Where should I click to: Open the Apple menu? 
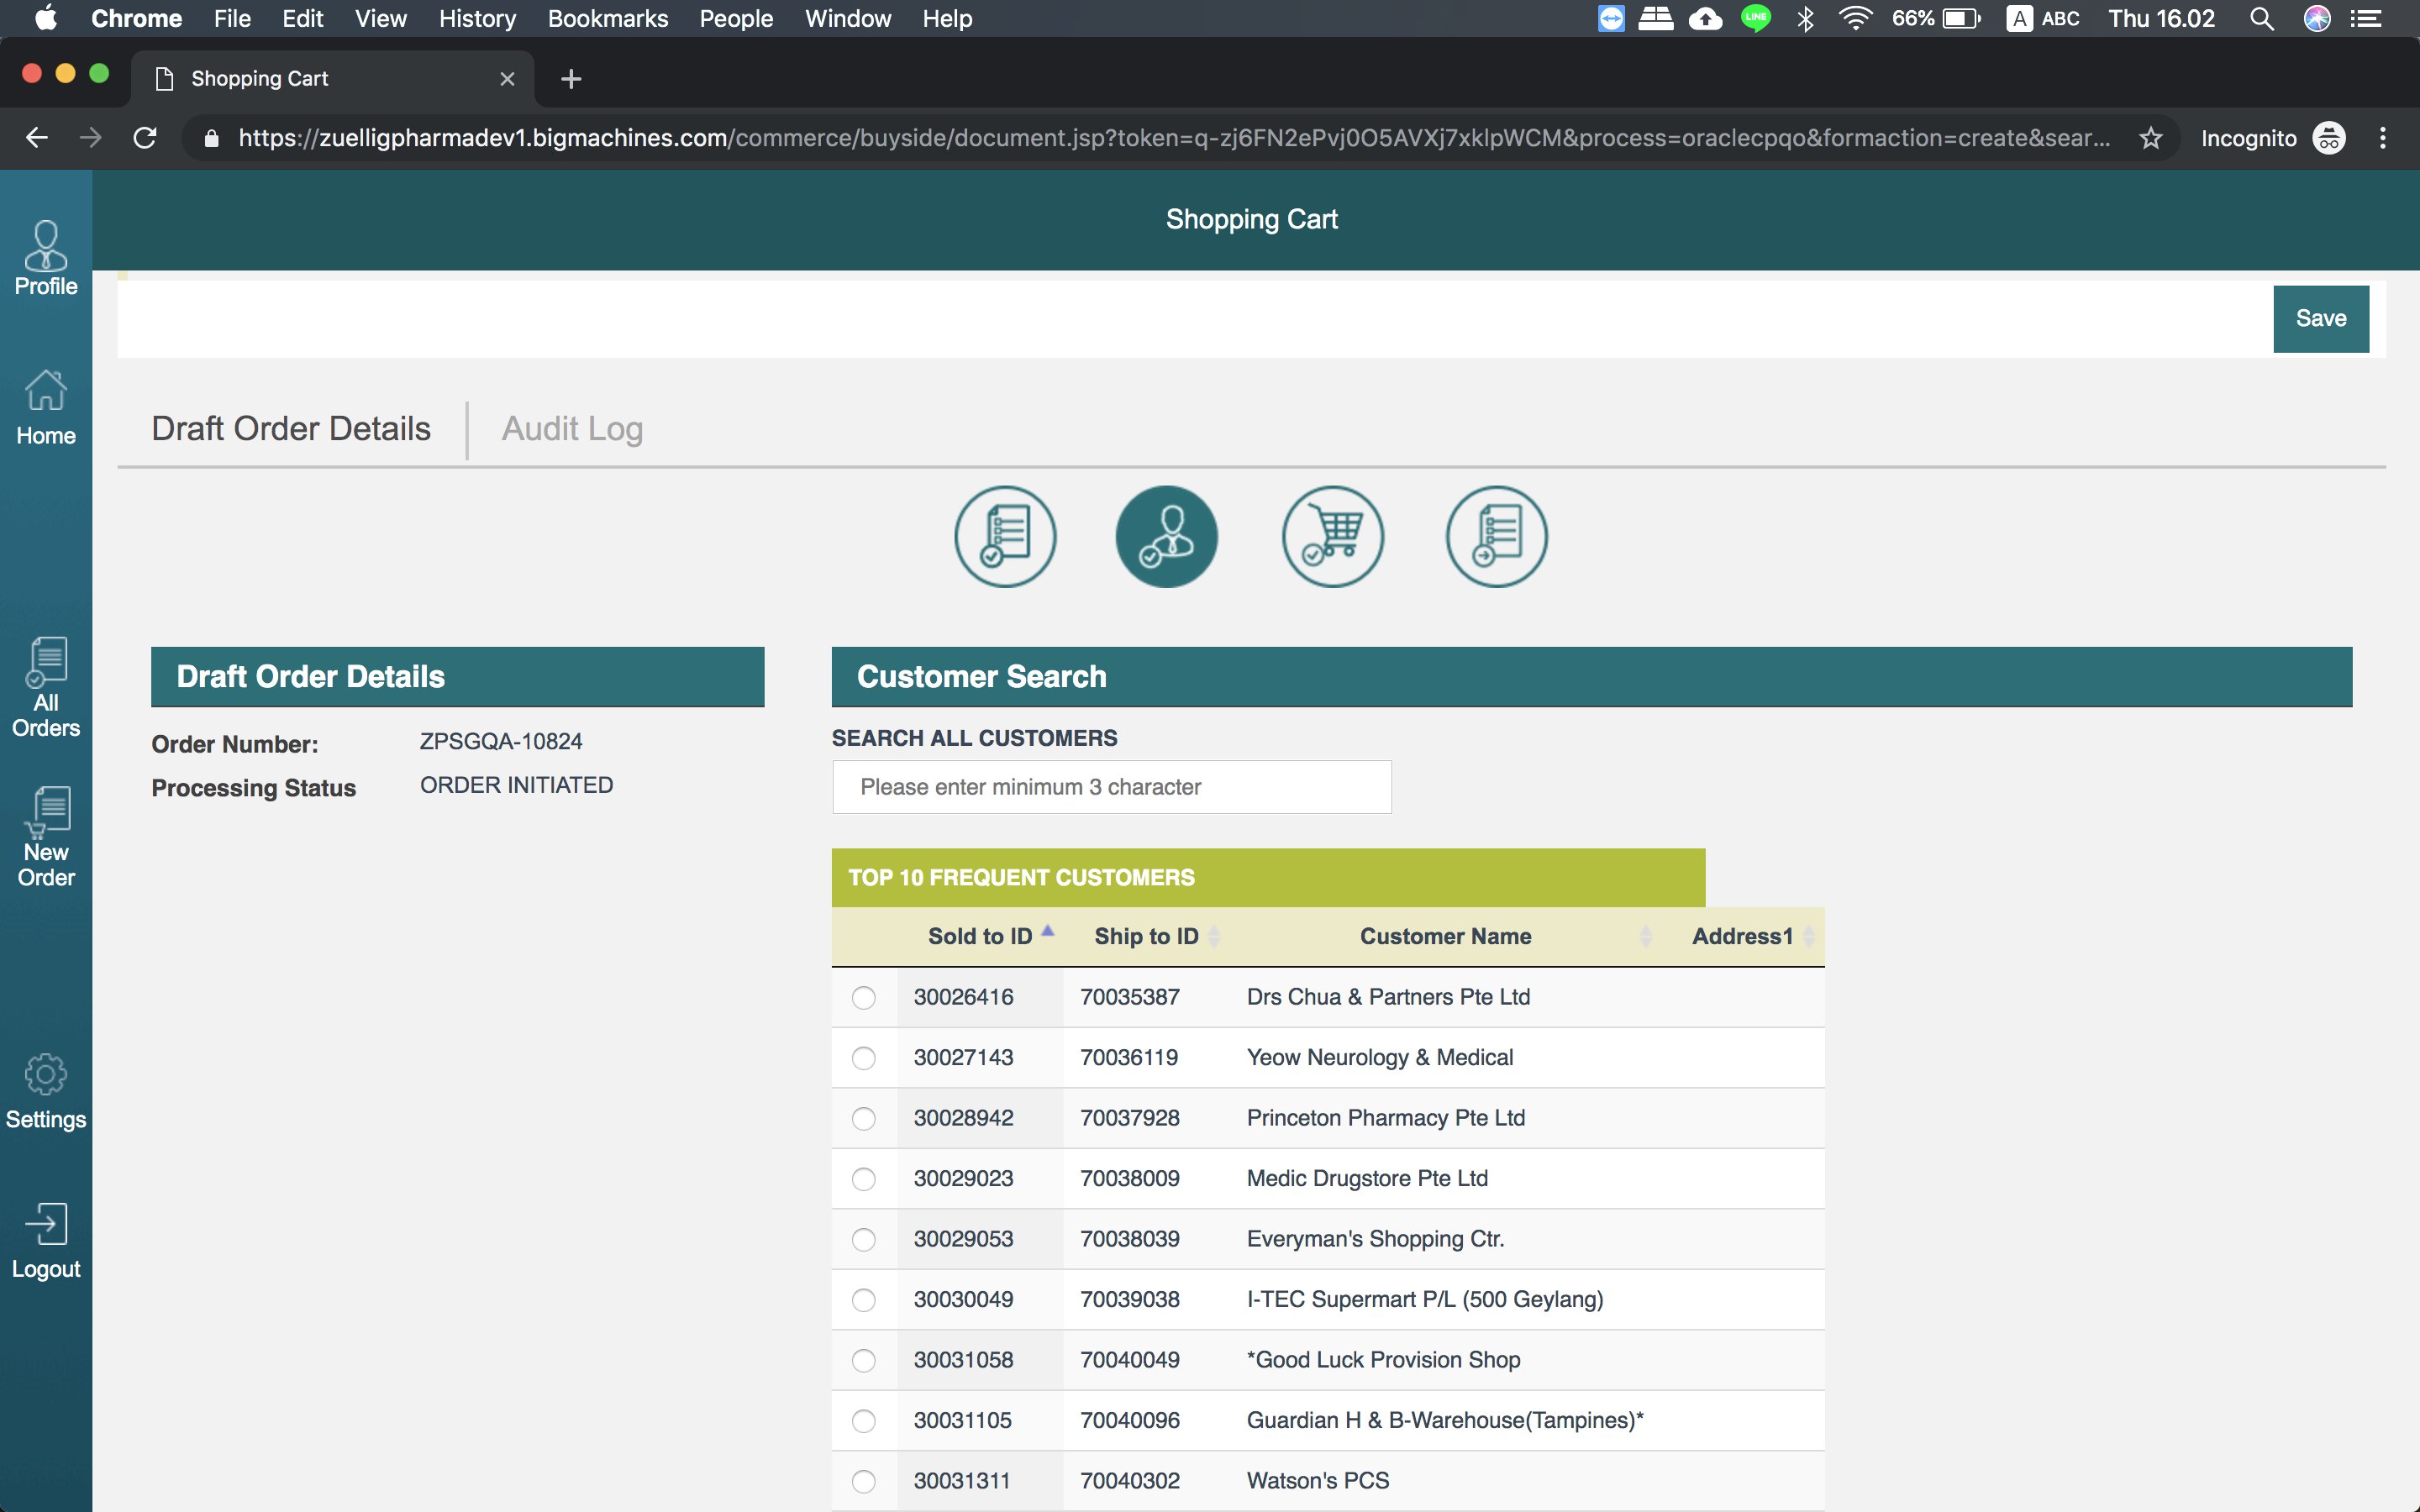(46, 19)
